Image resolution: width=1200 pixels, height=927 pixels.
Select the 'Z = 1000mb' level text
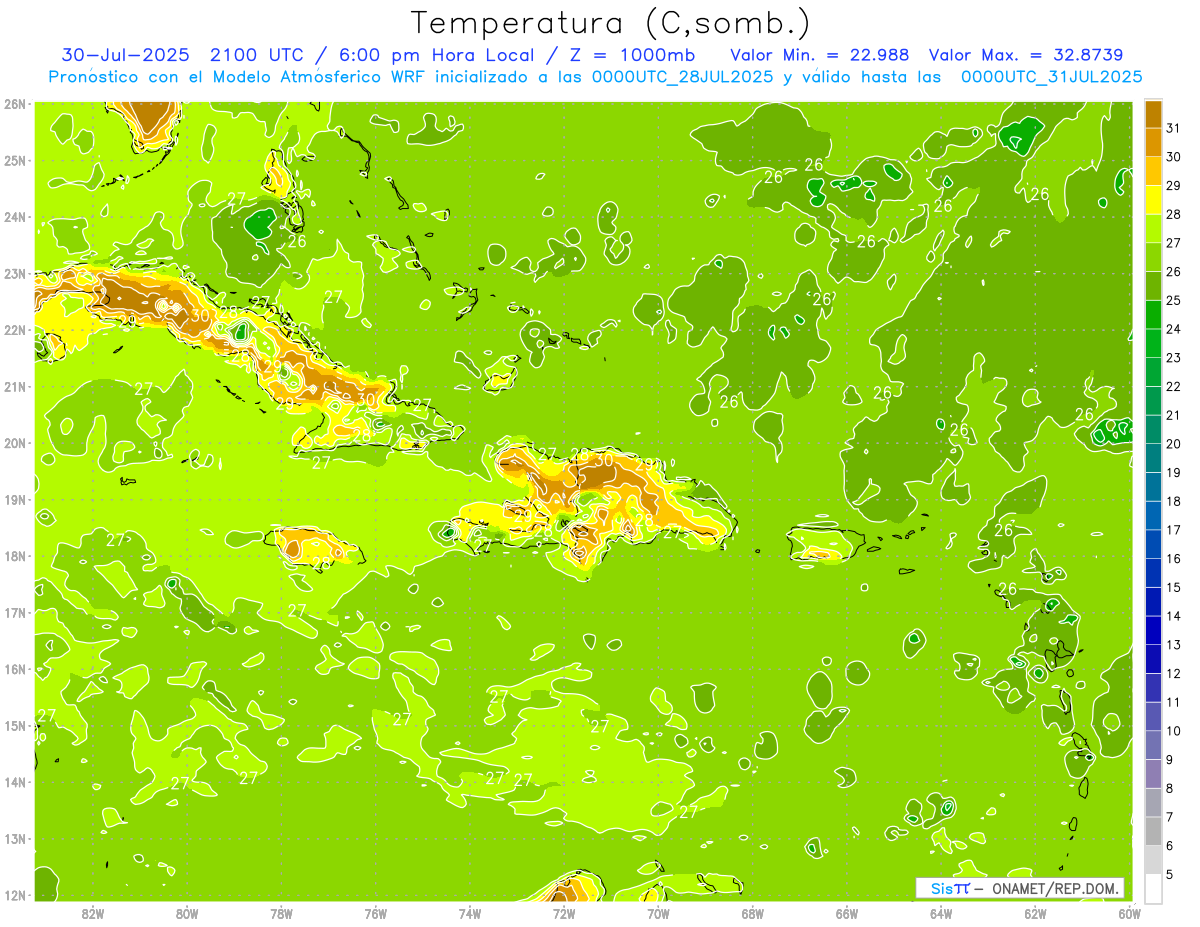click(x=632, y=54)
